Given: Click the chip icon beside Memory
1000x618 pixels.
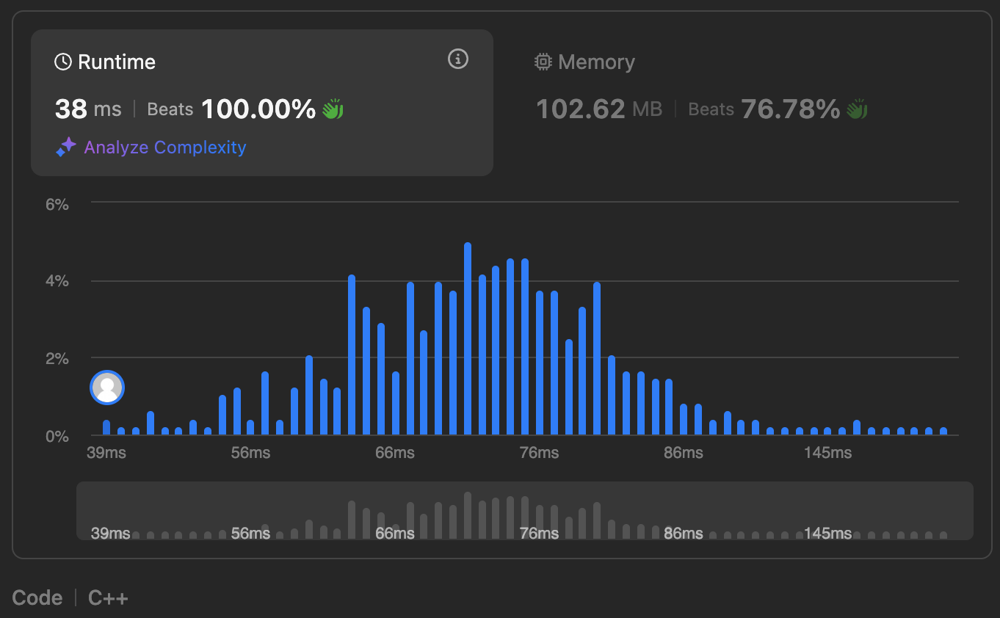Looking at the screenshot, I should pyautogui.click(x=543, y=62).
